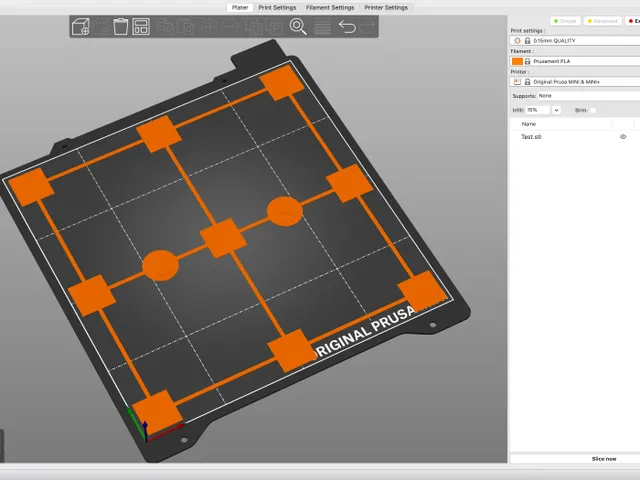Click the Supports label
640x480 pixels.
point(524,96)
